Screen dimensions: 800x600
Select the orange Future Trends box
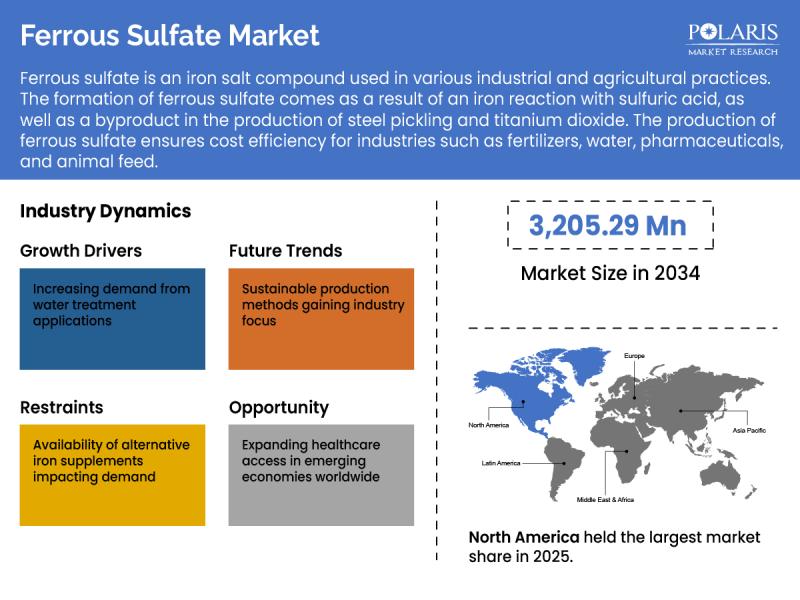[321, 318]
